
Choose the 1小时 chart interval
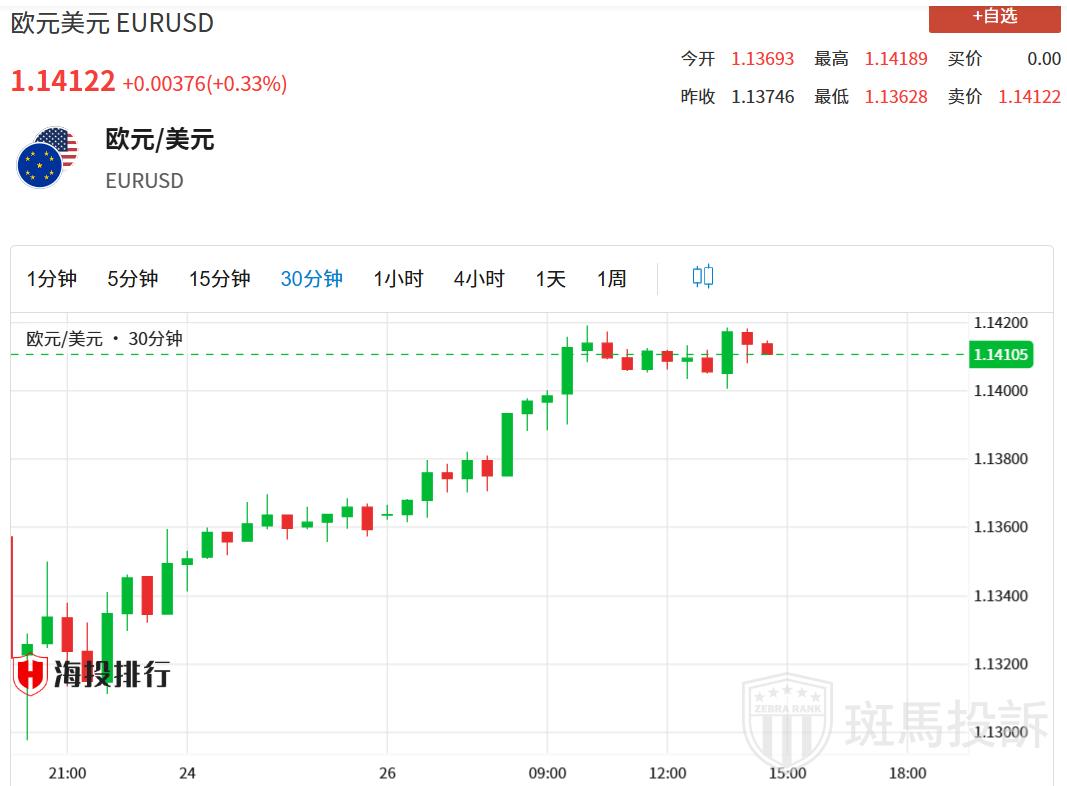tap(398, 279)
